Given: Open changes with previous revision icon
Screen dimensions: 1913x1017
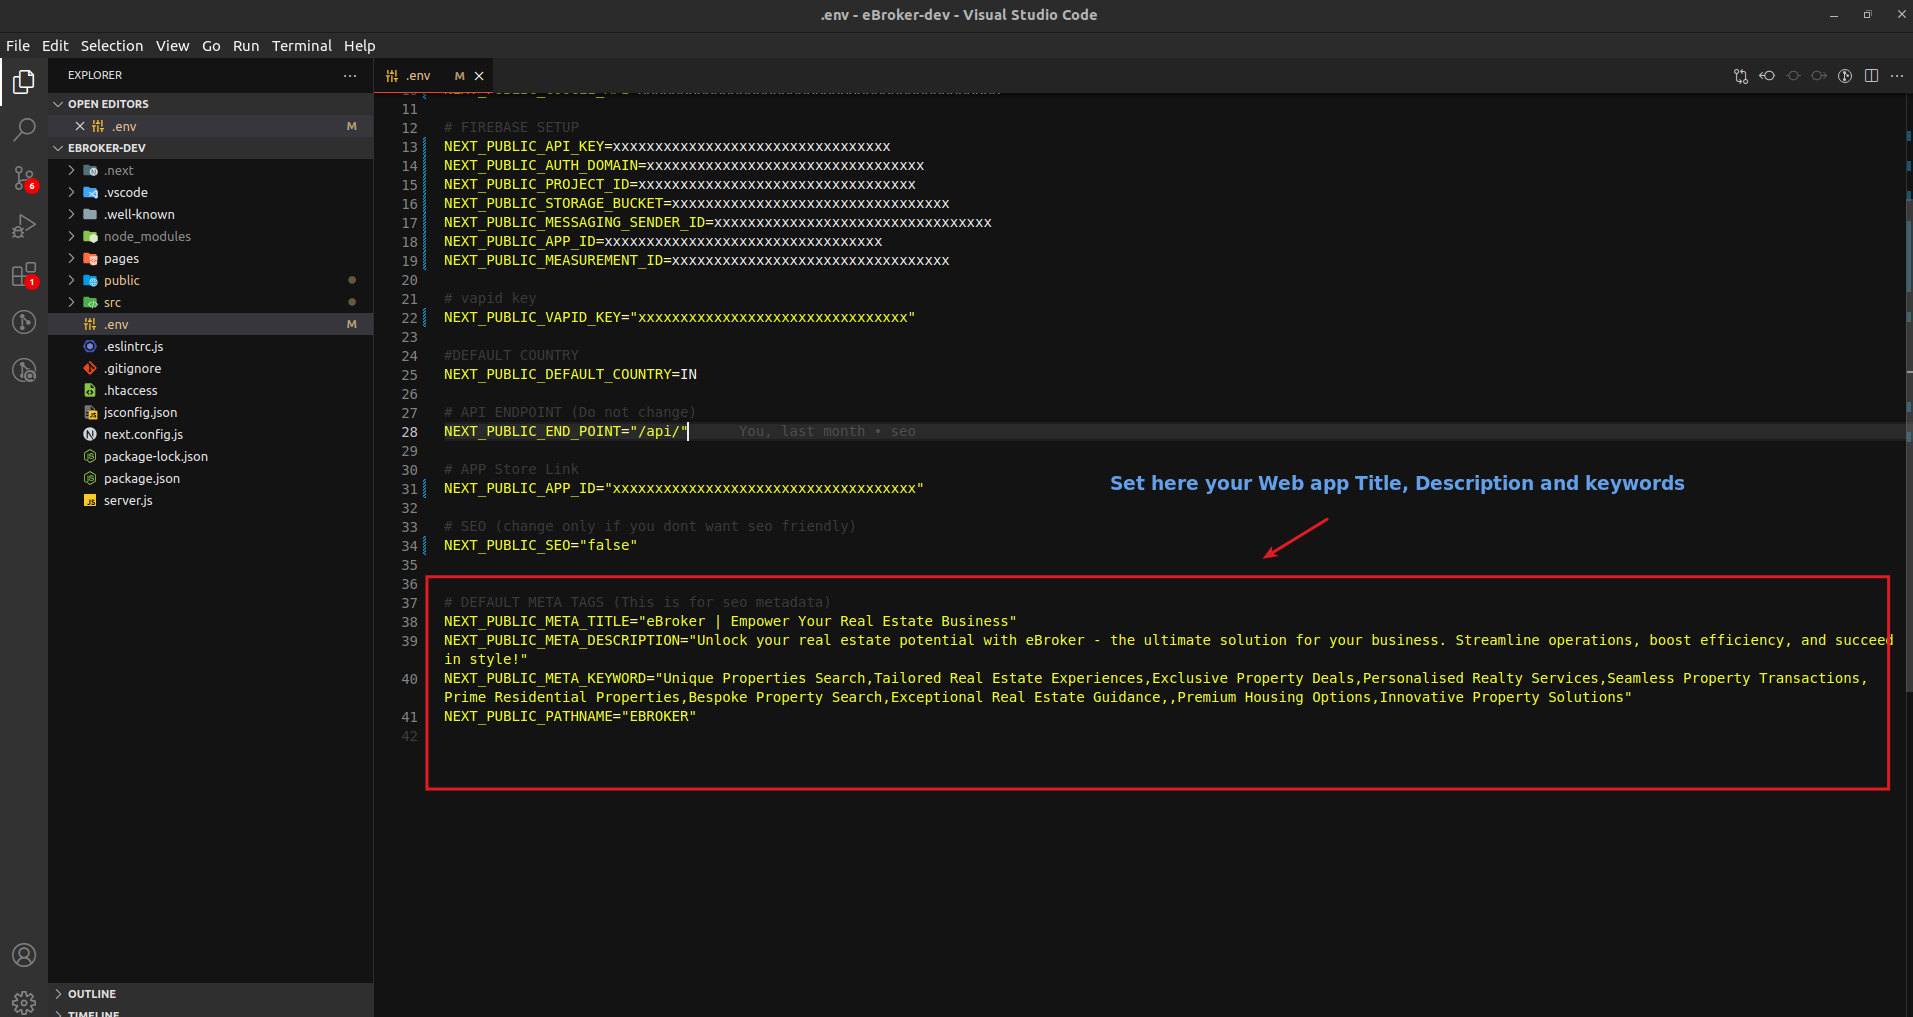Looking at the screenshot, I should pyautogui.click(x=1767, y=76).
